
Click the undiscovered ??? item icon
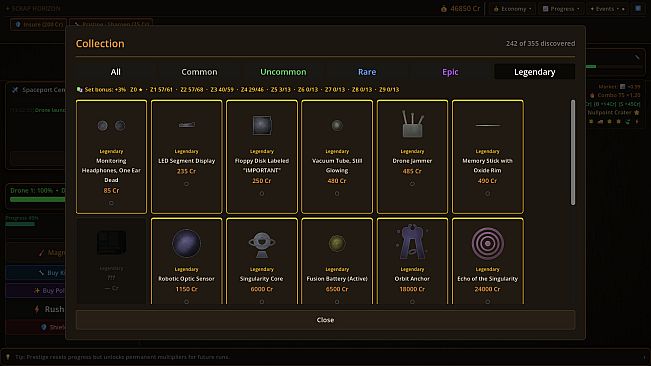pos(111,242)
